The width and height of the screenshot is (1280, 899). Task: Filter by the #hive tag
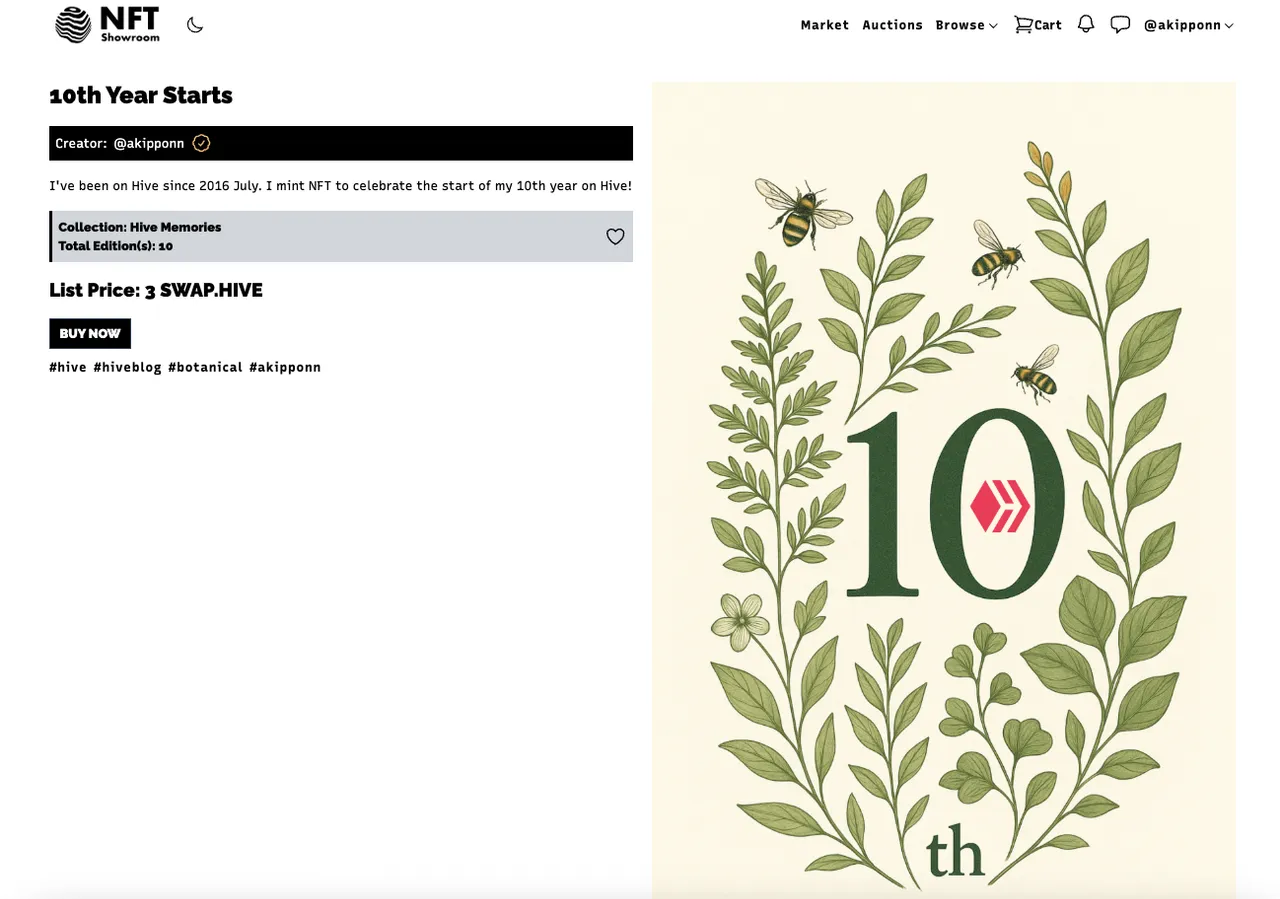[x=68, y=367]
